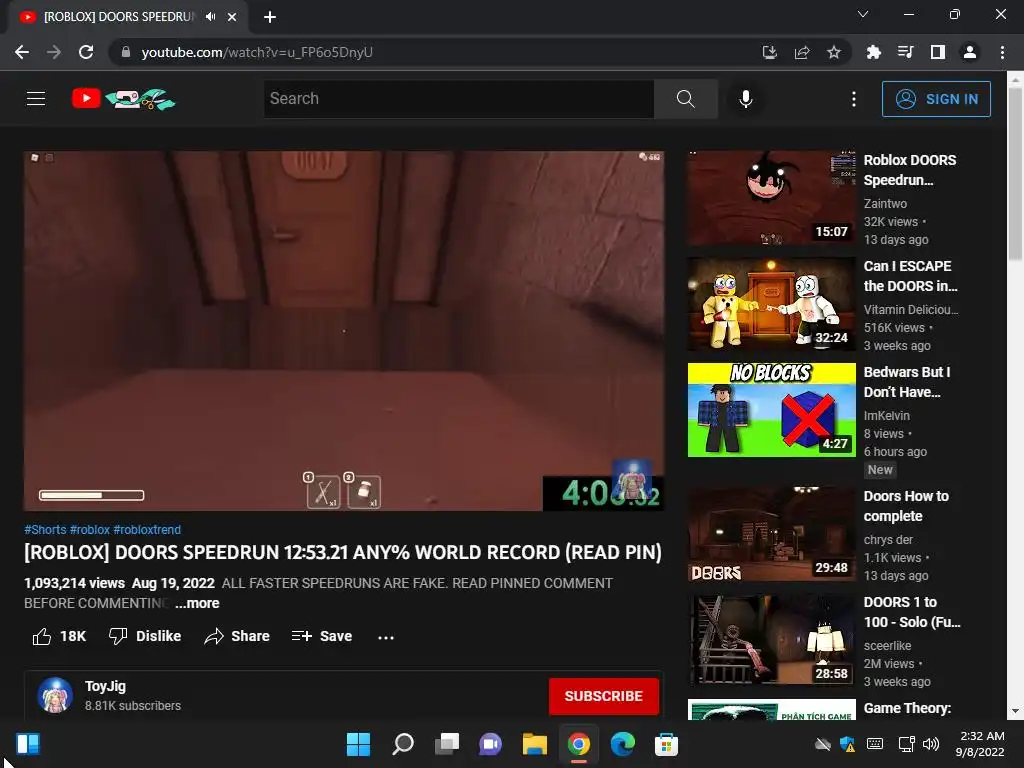Mute the tab via speaker icon
The height and width of the screenshot is (768, 1024).
pos(210,17)
